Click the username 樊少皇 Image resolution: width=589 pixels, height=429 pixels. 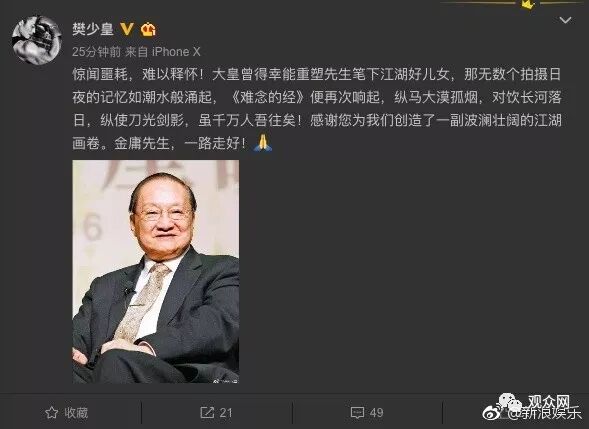[x=93, y=29]
